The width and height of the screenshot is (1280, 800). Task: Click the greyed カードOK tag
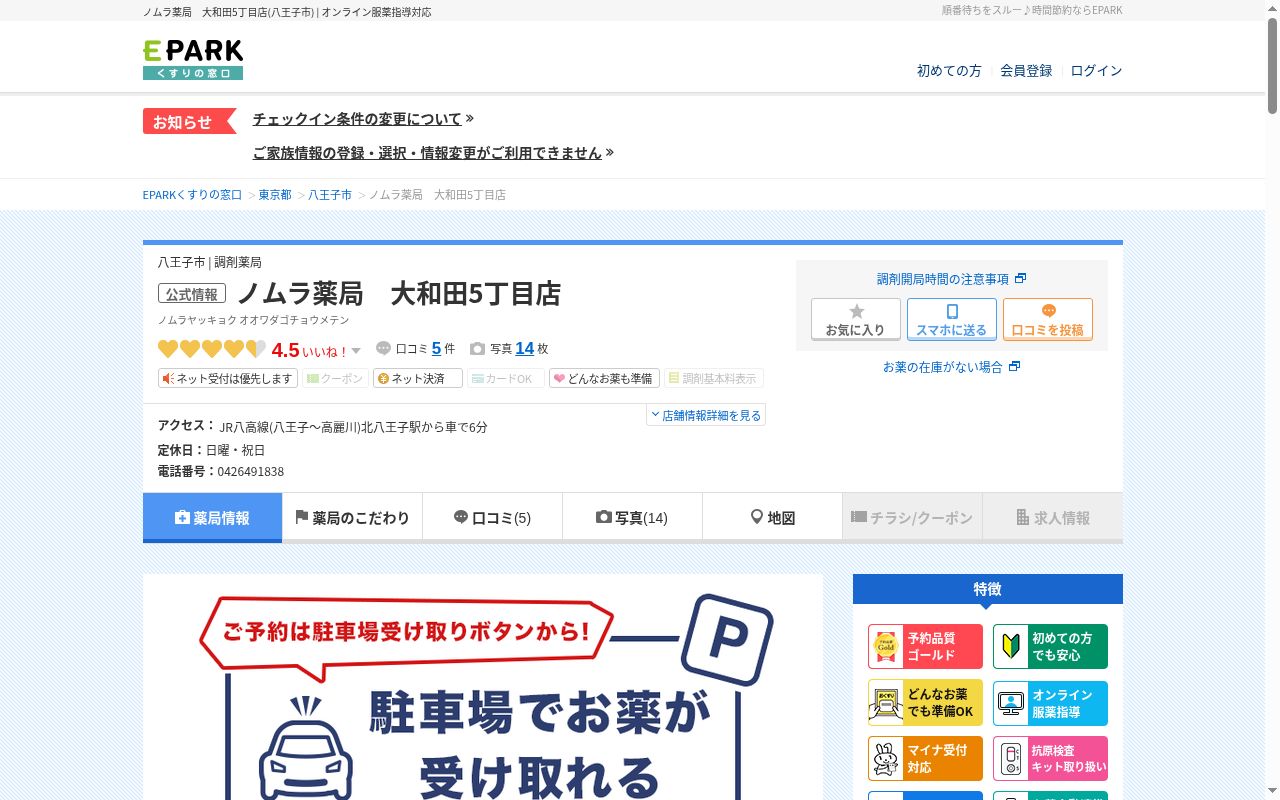tap(506, 379)
